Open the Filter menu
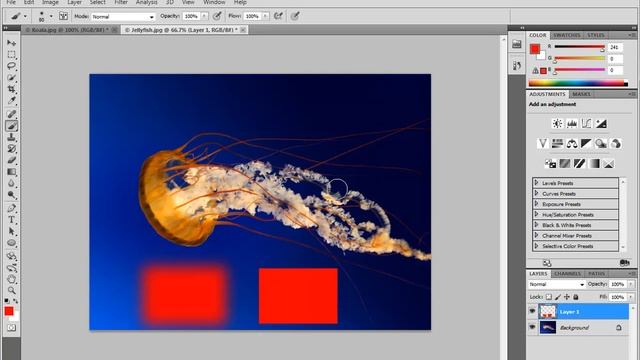This screenshot has width=640, height=360. pyautogui.click(x=121, y=2)
